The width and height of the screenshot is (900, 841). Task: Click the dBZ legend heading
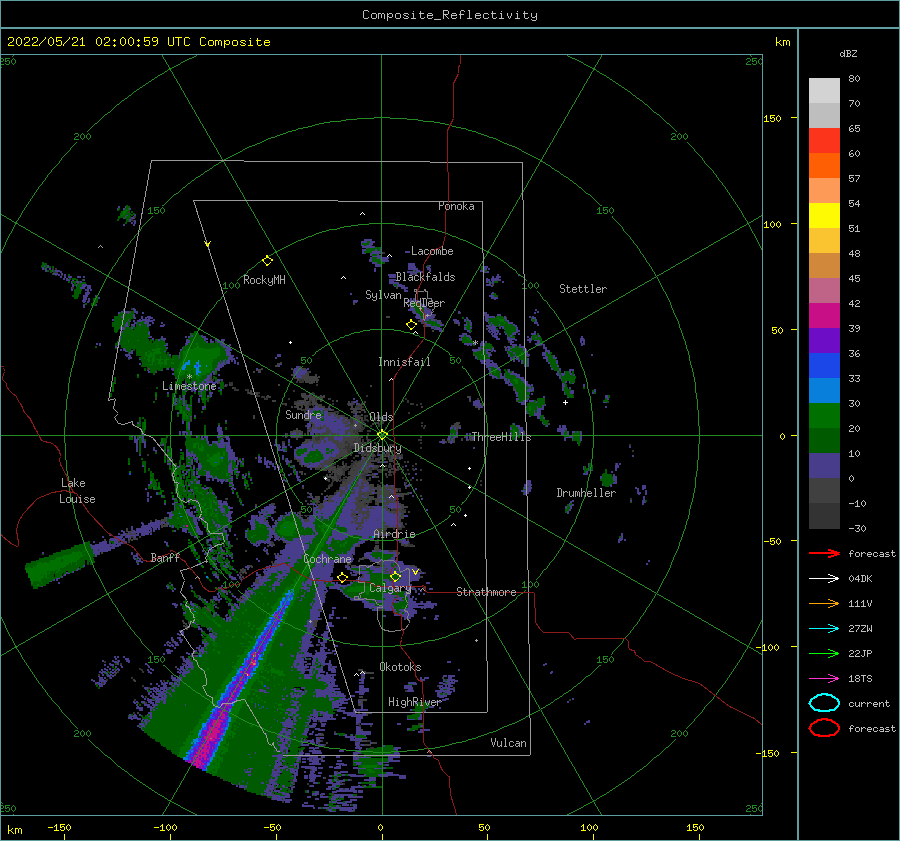click(x=848, y=53)
